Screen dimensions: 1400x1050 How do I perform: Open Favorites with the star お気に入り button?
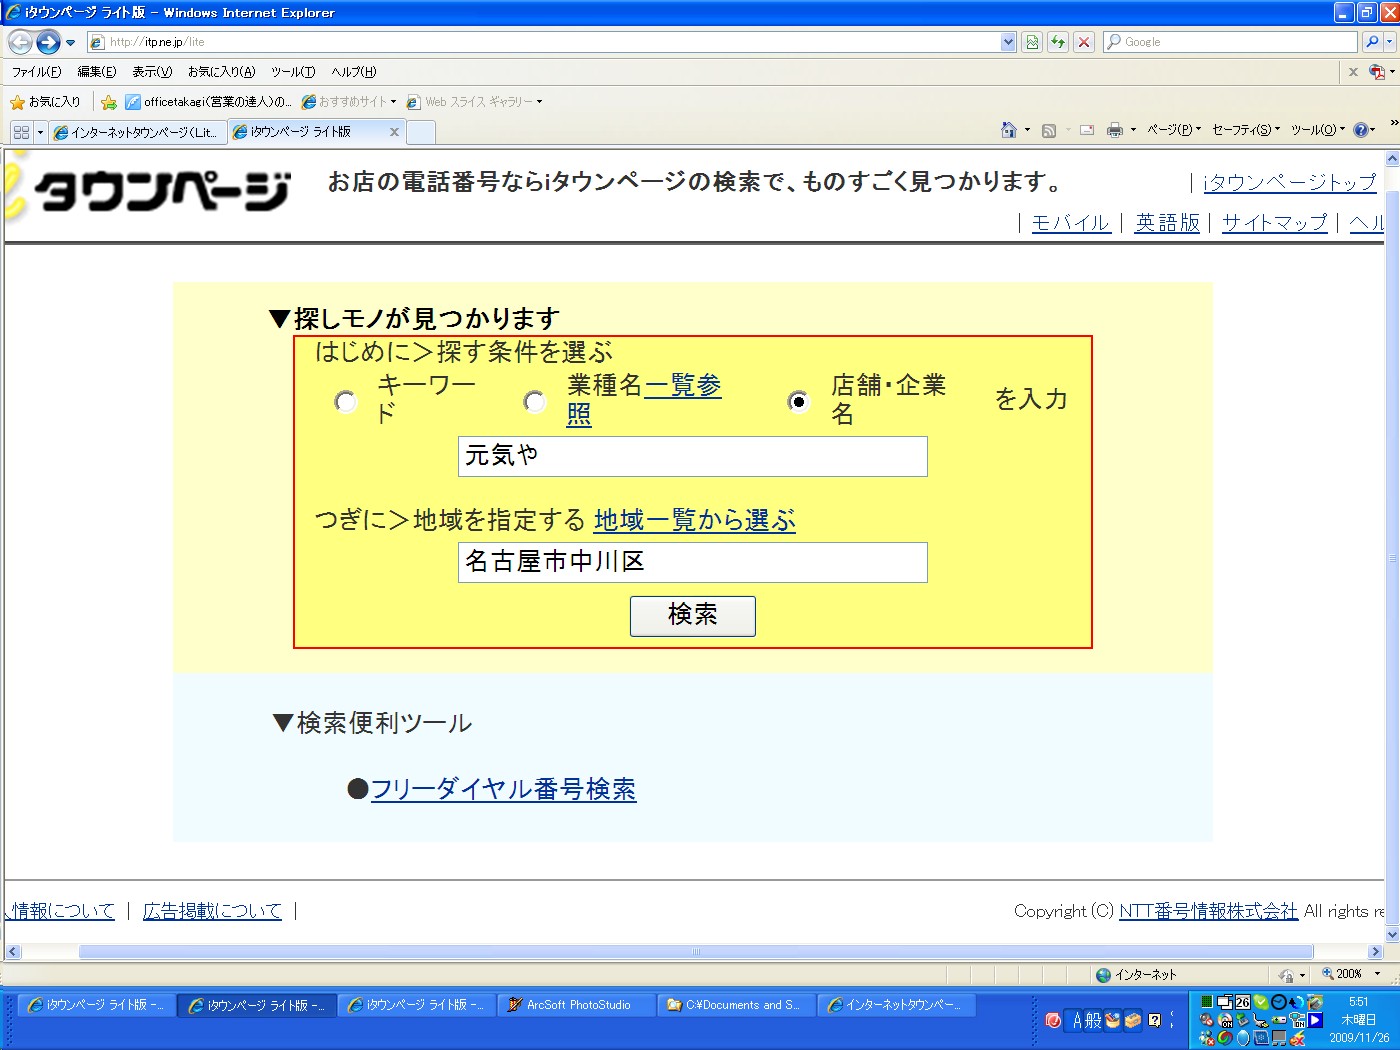(x=45, y=102)
